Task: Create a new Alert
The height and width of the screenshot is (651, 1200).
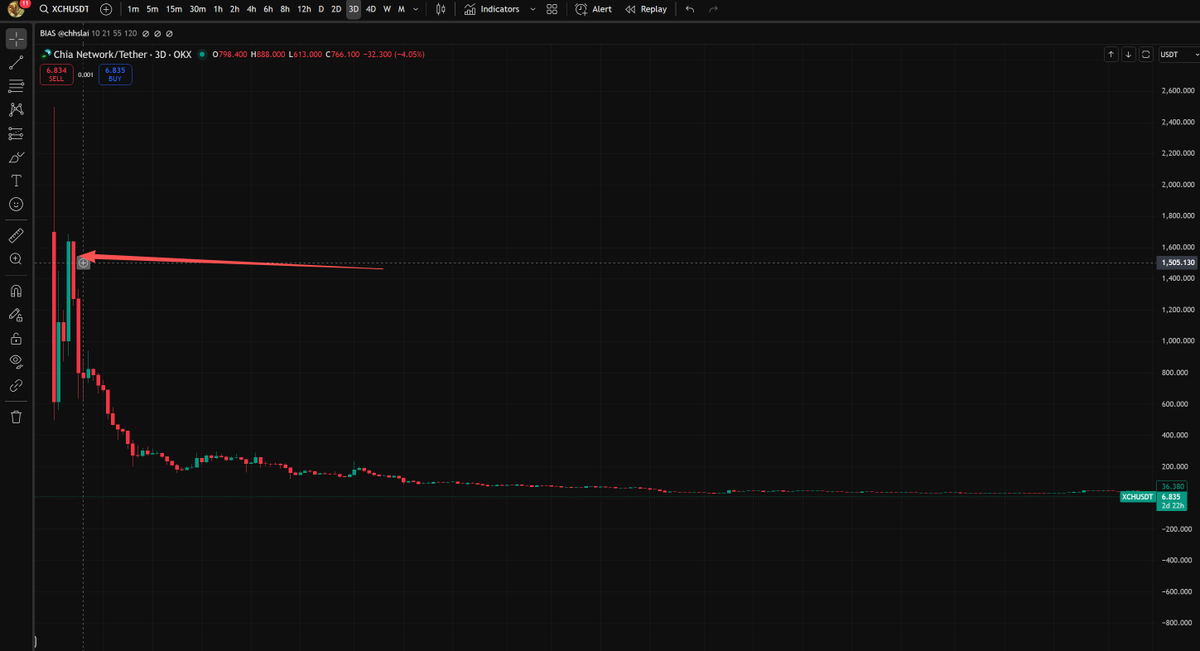Action: tap(593, 9)
